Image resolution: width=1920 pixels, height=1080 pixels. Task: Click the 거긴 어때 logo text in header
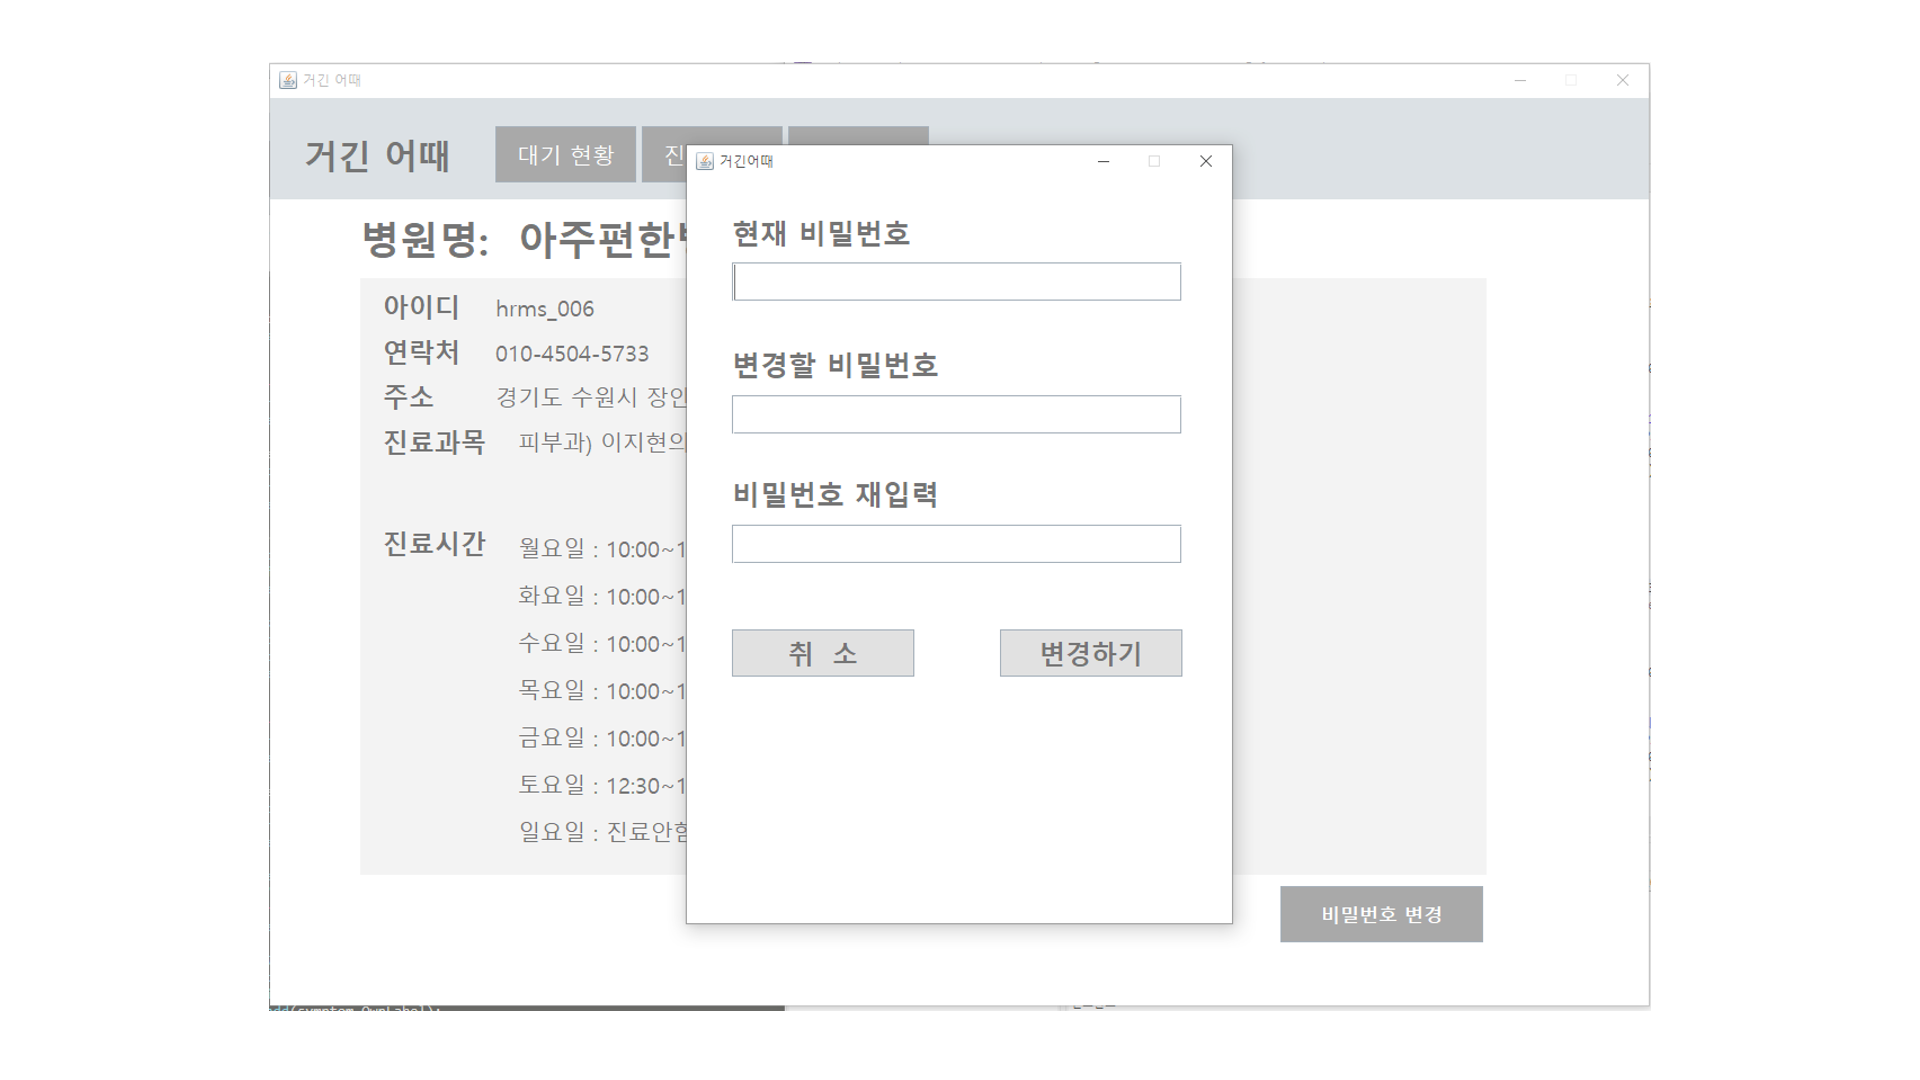[x=377, y=156]
